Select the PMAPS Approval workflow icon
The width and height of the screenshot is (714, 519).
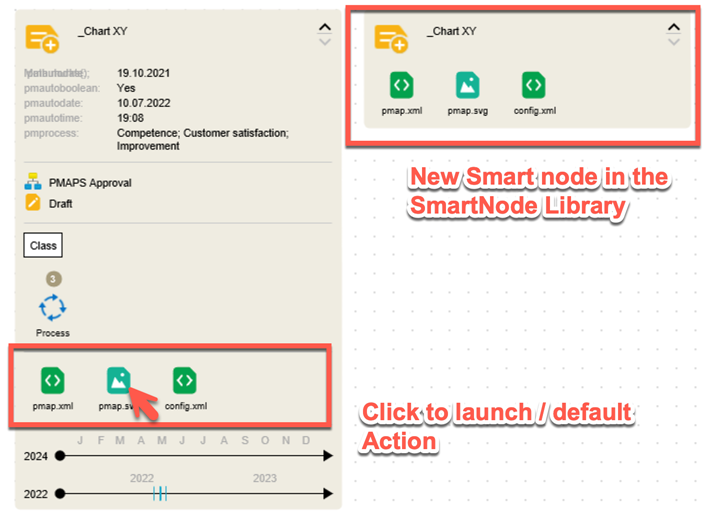coord(33,183)
